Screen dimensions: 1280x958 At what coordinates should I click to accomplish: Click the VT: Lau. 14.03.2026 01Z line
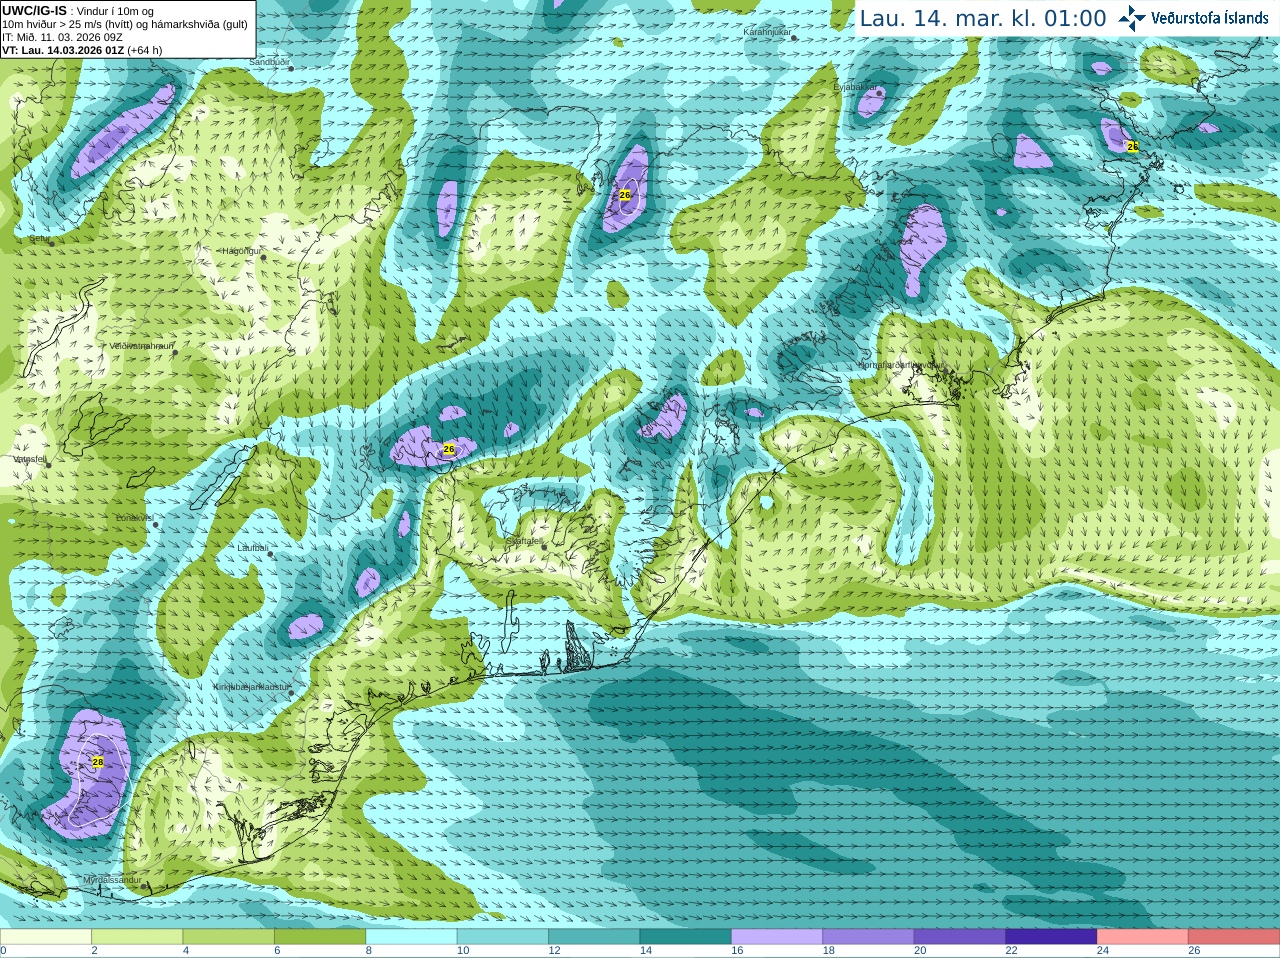click(63, 50)
